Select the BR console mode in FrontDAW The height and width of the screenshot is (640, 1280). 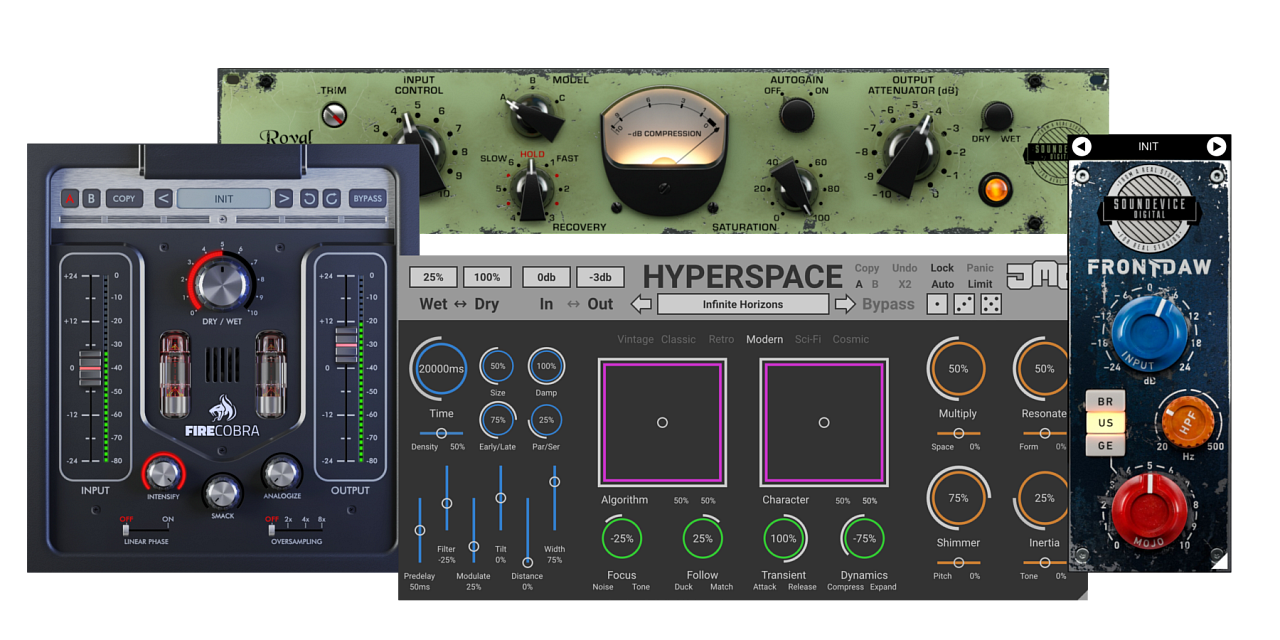coord(1105,401)
